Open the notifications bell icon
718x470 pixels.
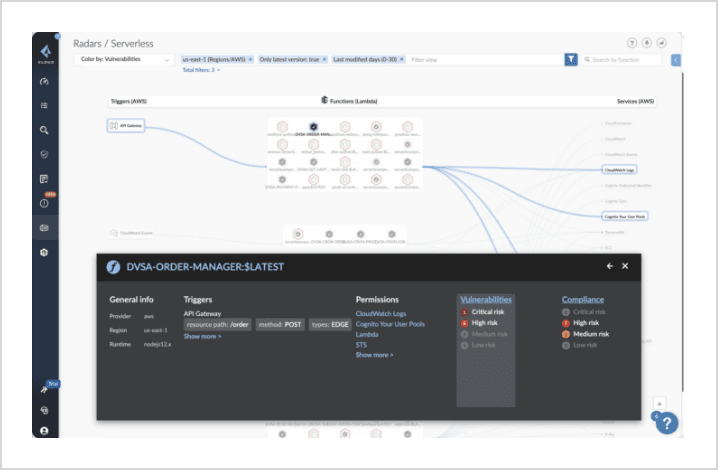(x=647, y=43)
